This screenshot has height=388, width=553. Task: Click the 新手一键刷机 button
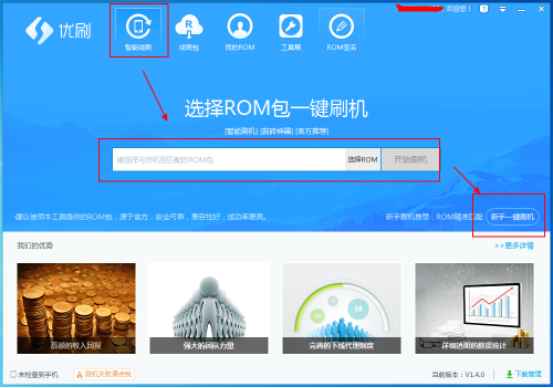pos(512,217)
